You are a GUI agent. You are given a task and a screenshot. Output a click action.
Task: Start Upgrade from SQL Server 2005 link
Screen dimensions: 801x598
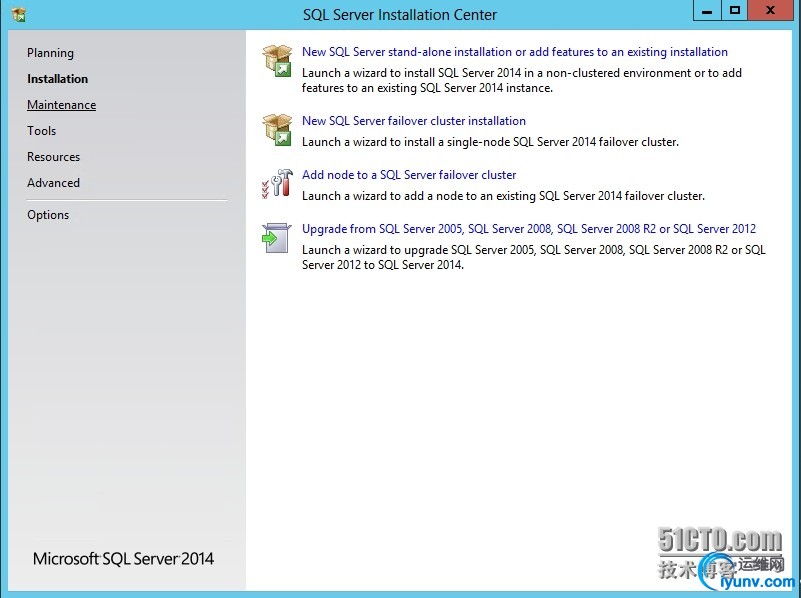(x=529, y=229)
